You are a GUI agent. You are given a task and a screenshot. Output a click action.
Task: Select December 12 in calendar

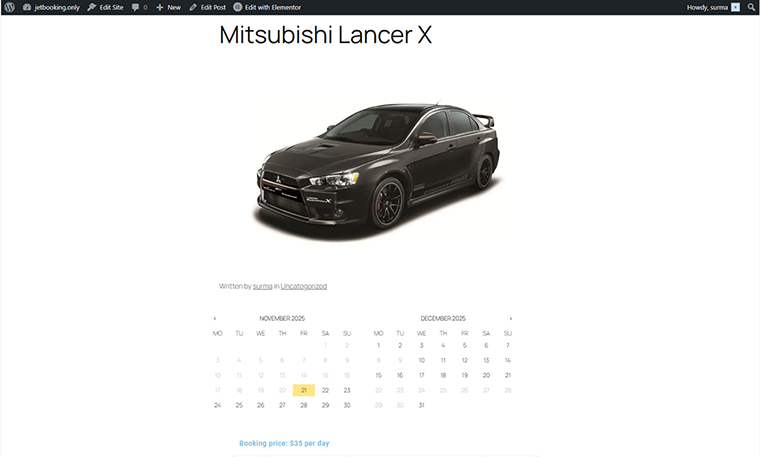coord(465,361)
